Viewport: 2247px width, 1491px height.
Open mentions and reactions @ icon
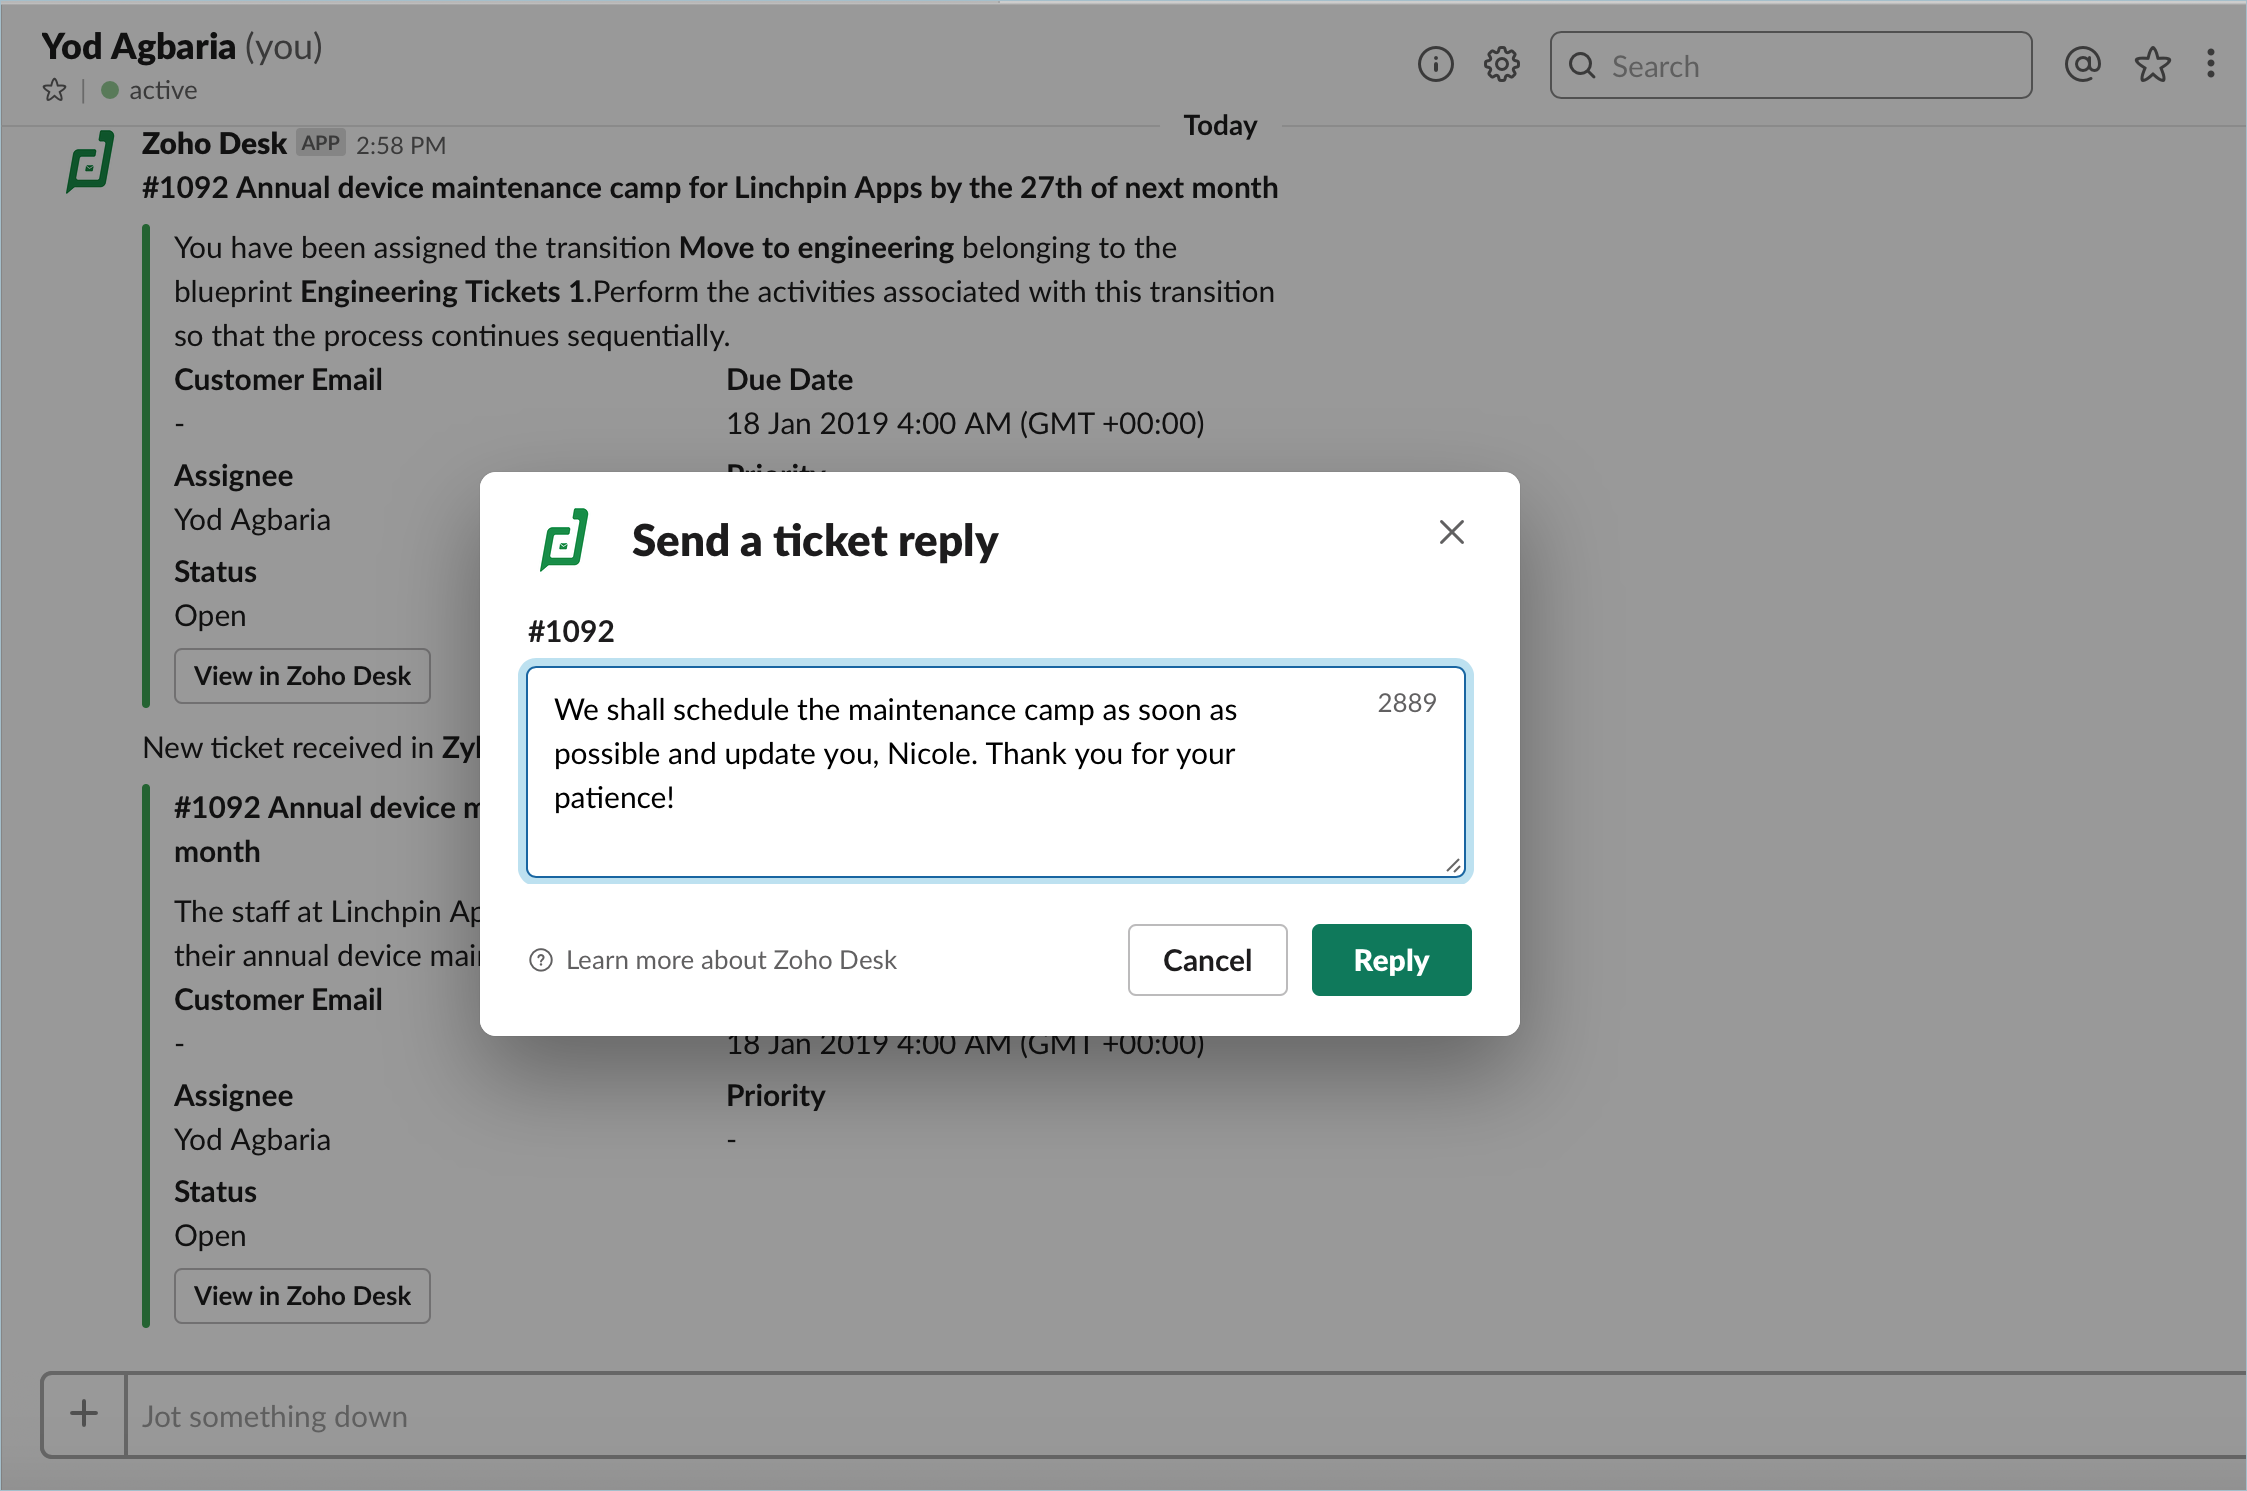tap(2082, 65)
